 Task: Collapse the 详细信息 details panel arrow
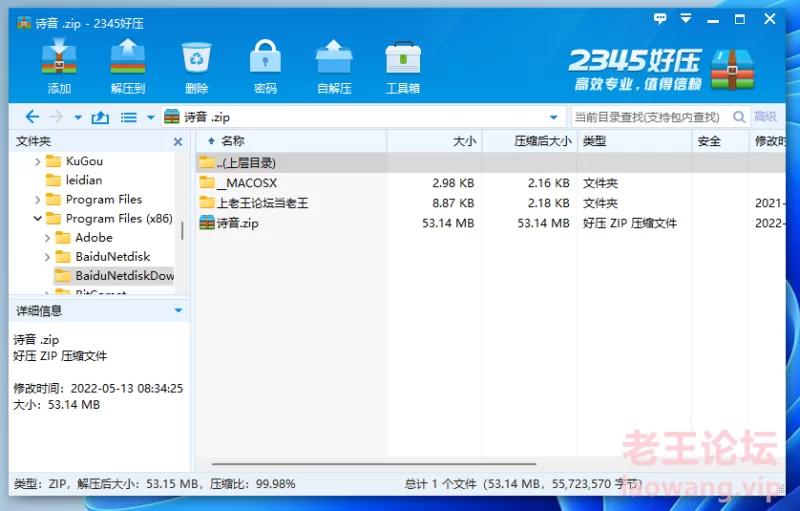pos(179,311)
